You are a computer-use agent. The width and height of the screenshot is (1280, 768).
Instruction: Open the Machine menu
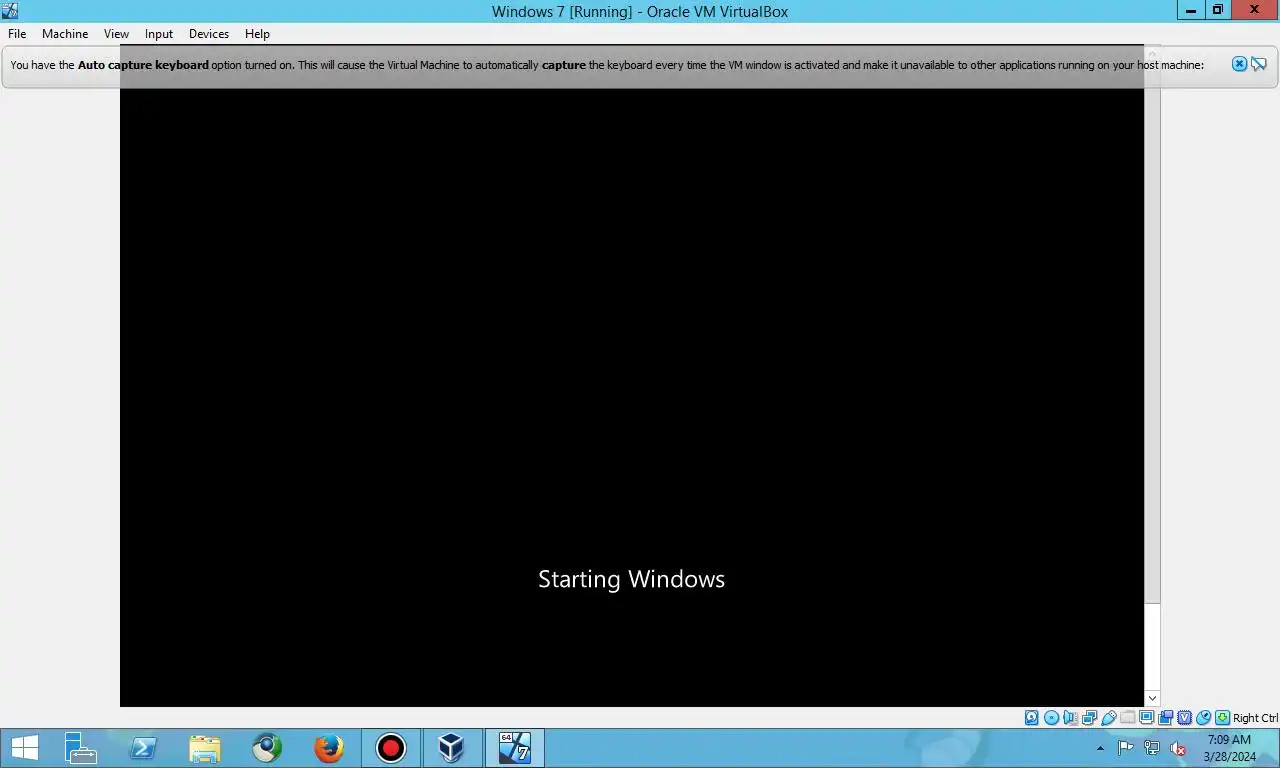(65, 33)
